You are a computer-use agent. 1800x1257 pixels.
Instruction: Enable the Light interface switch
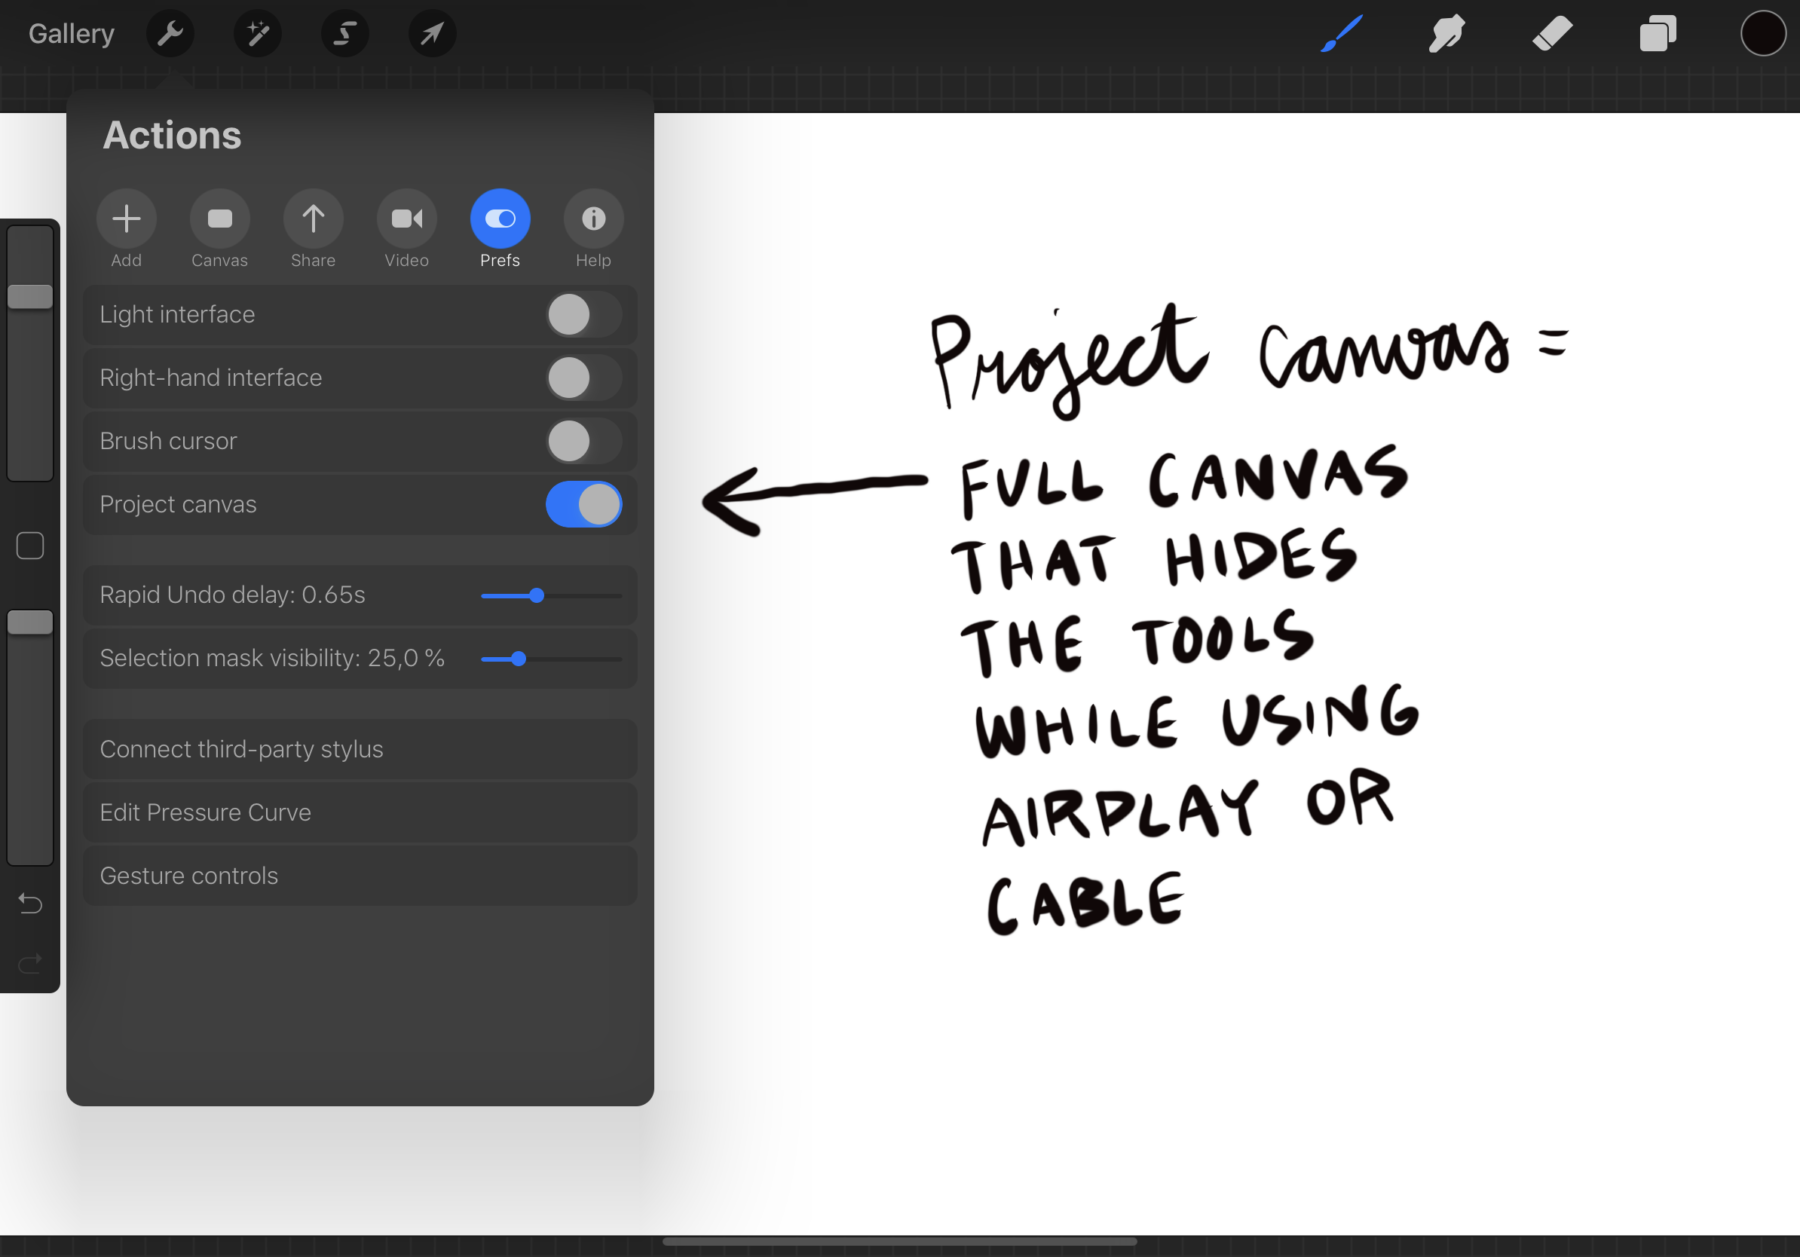click(584, 315)
